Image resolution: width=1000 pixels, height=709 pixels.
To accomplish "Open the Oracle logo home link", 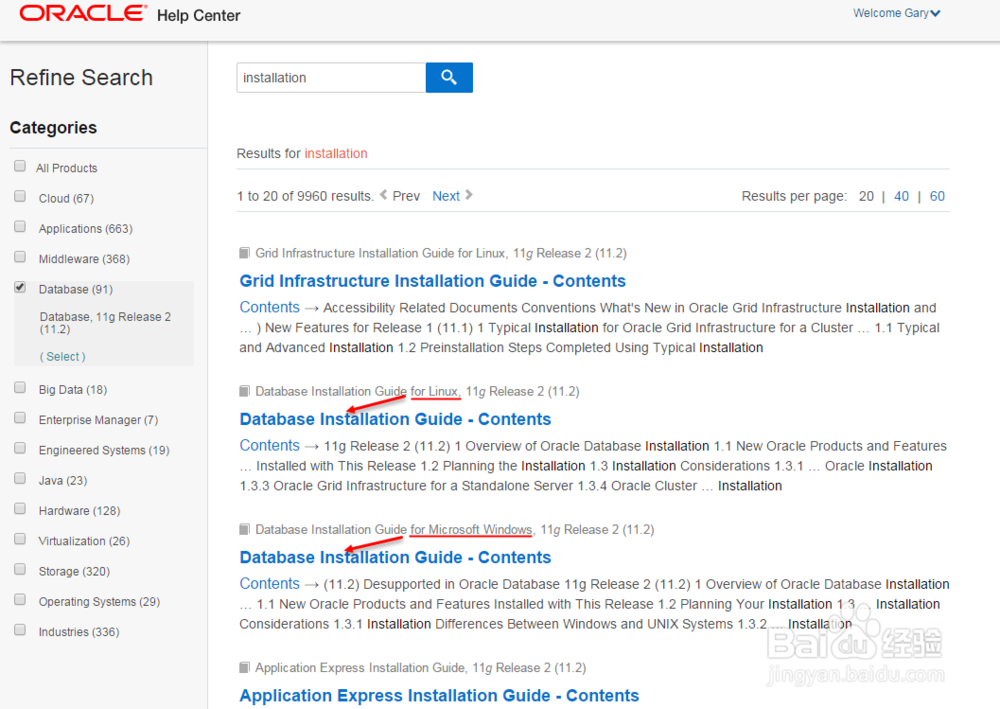I will (83, 13).
